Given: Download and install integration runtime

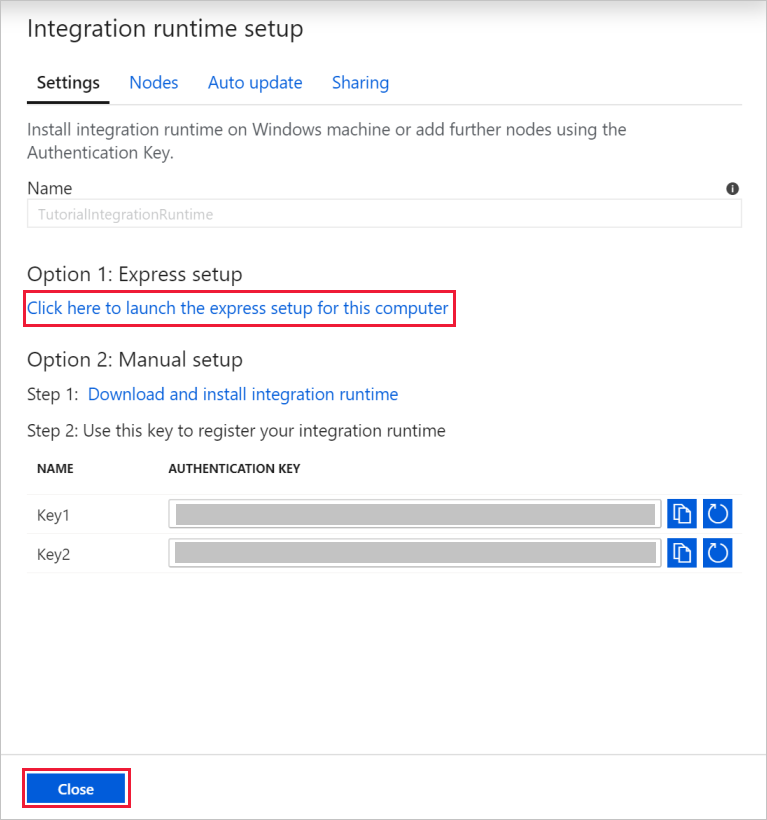Looking at the screenshot, I should (x=243, y=394).
